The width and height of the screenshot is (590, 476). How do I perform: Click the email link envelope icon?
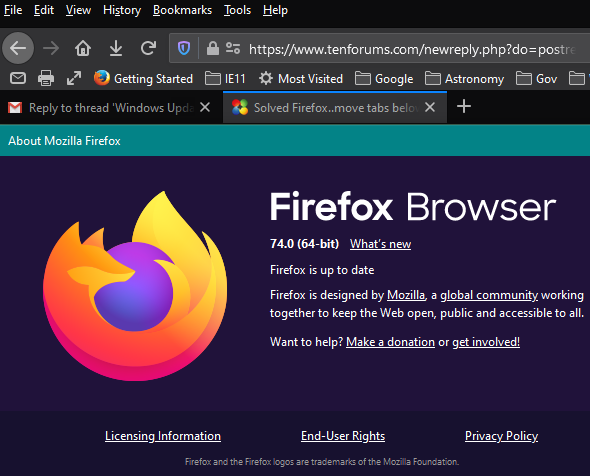click(x=18, y=78)
